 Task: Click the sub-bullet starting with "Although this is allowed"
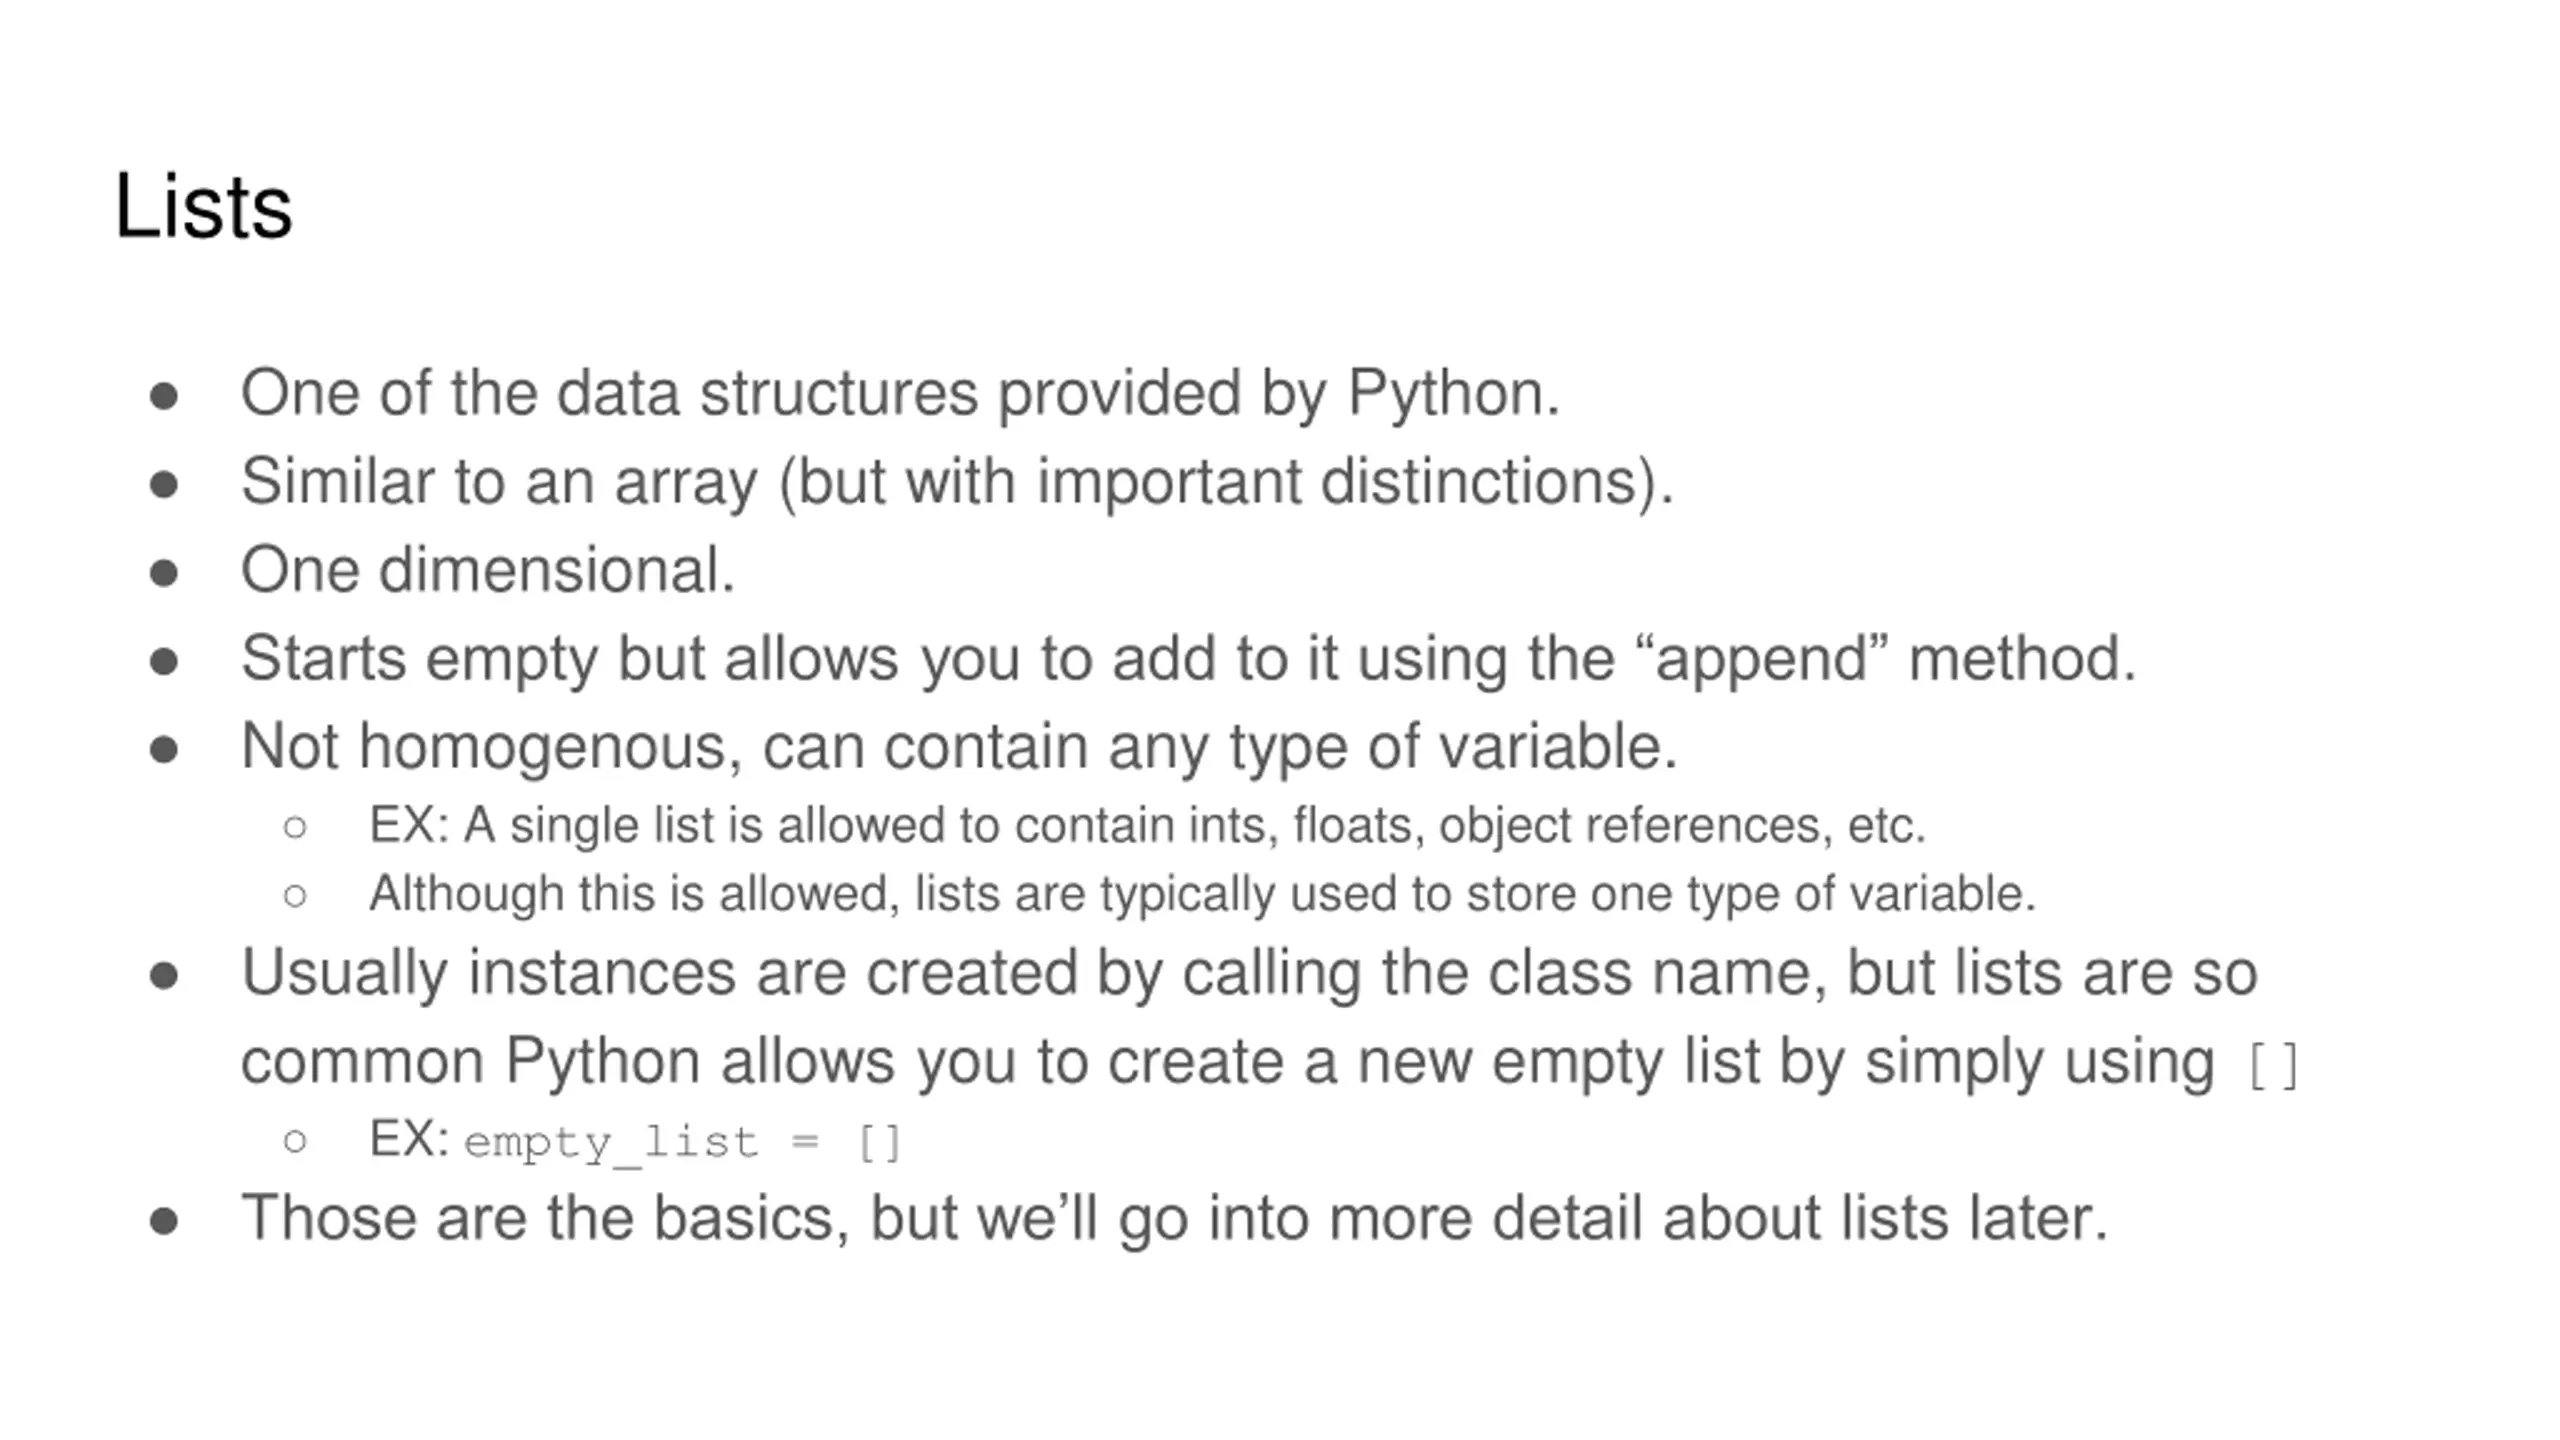point(1202,894)
